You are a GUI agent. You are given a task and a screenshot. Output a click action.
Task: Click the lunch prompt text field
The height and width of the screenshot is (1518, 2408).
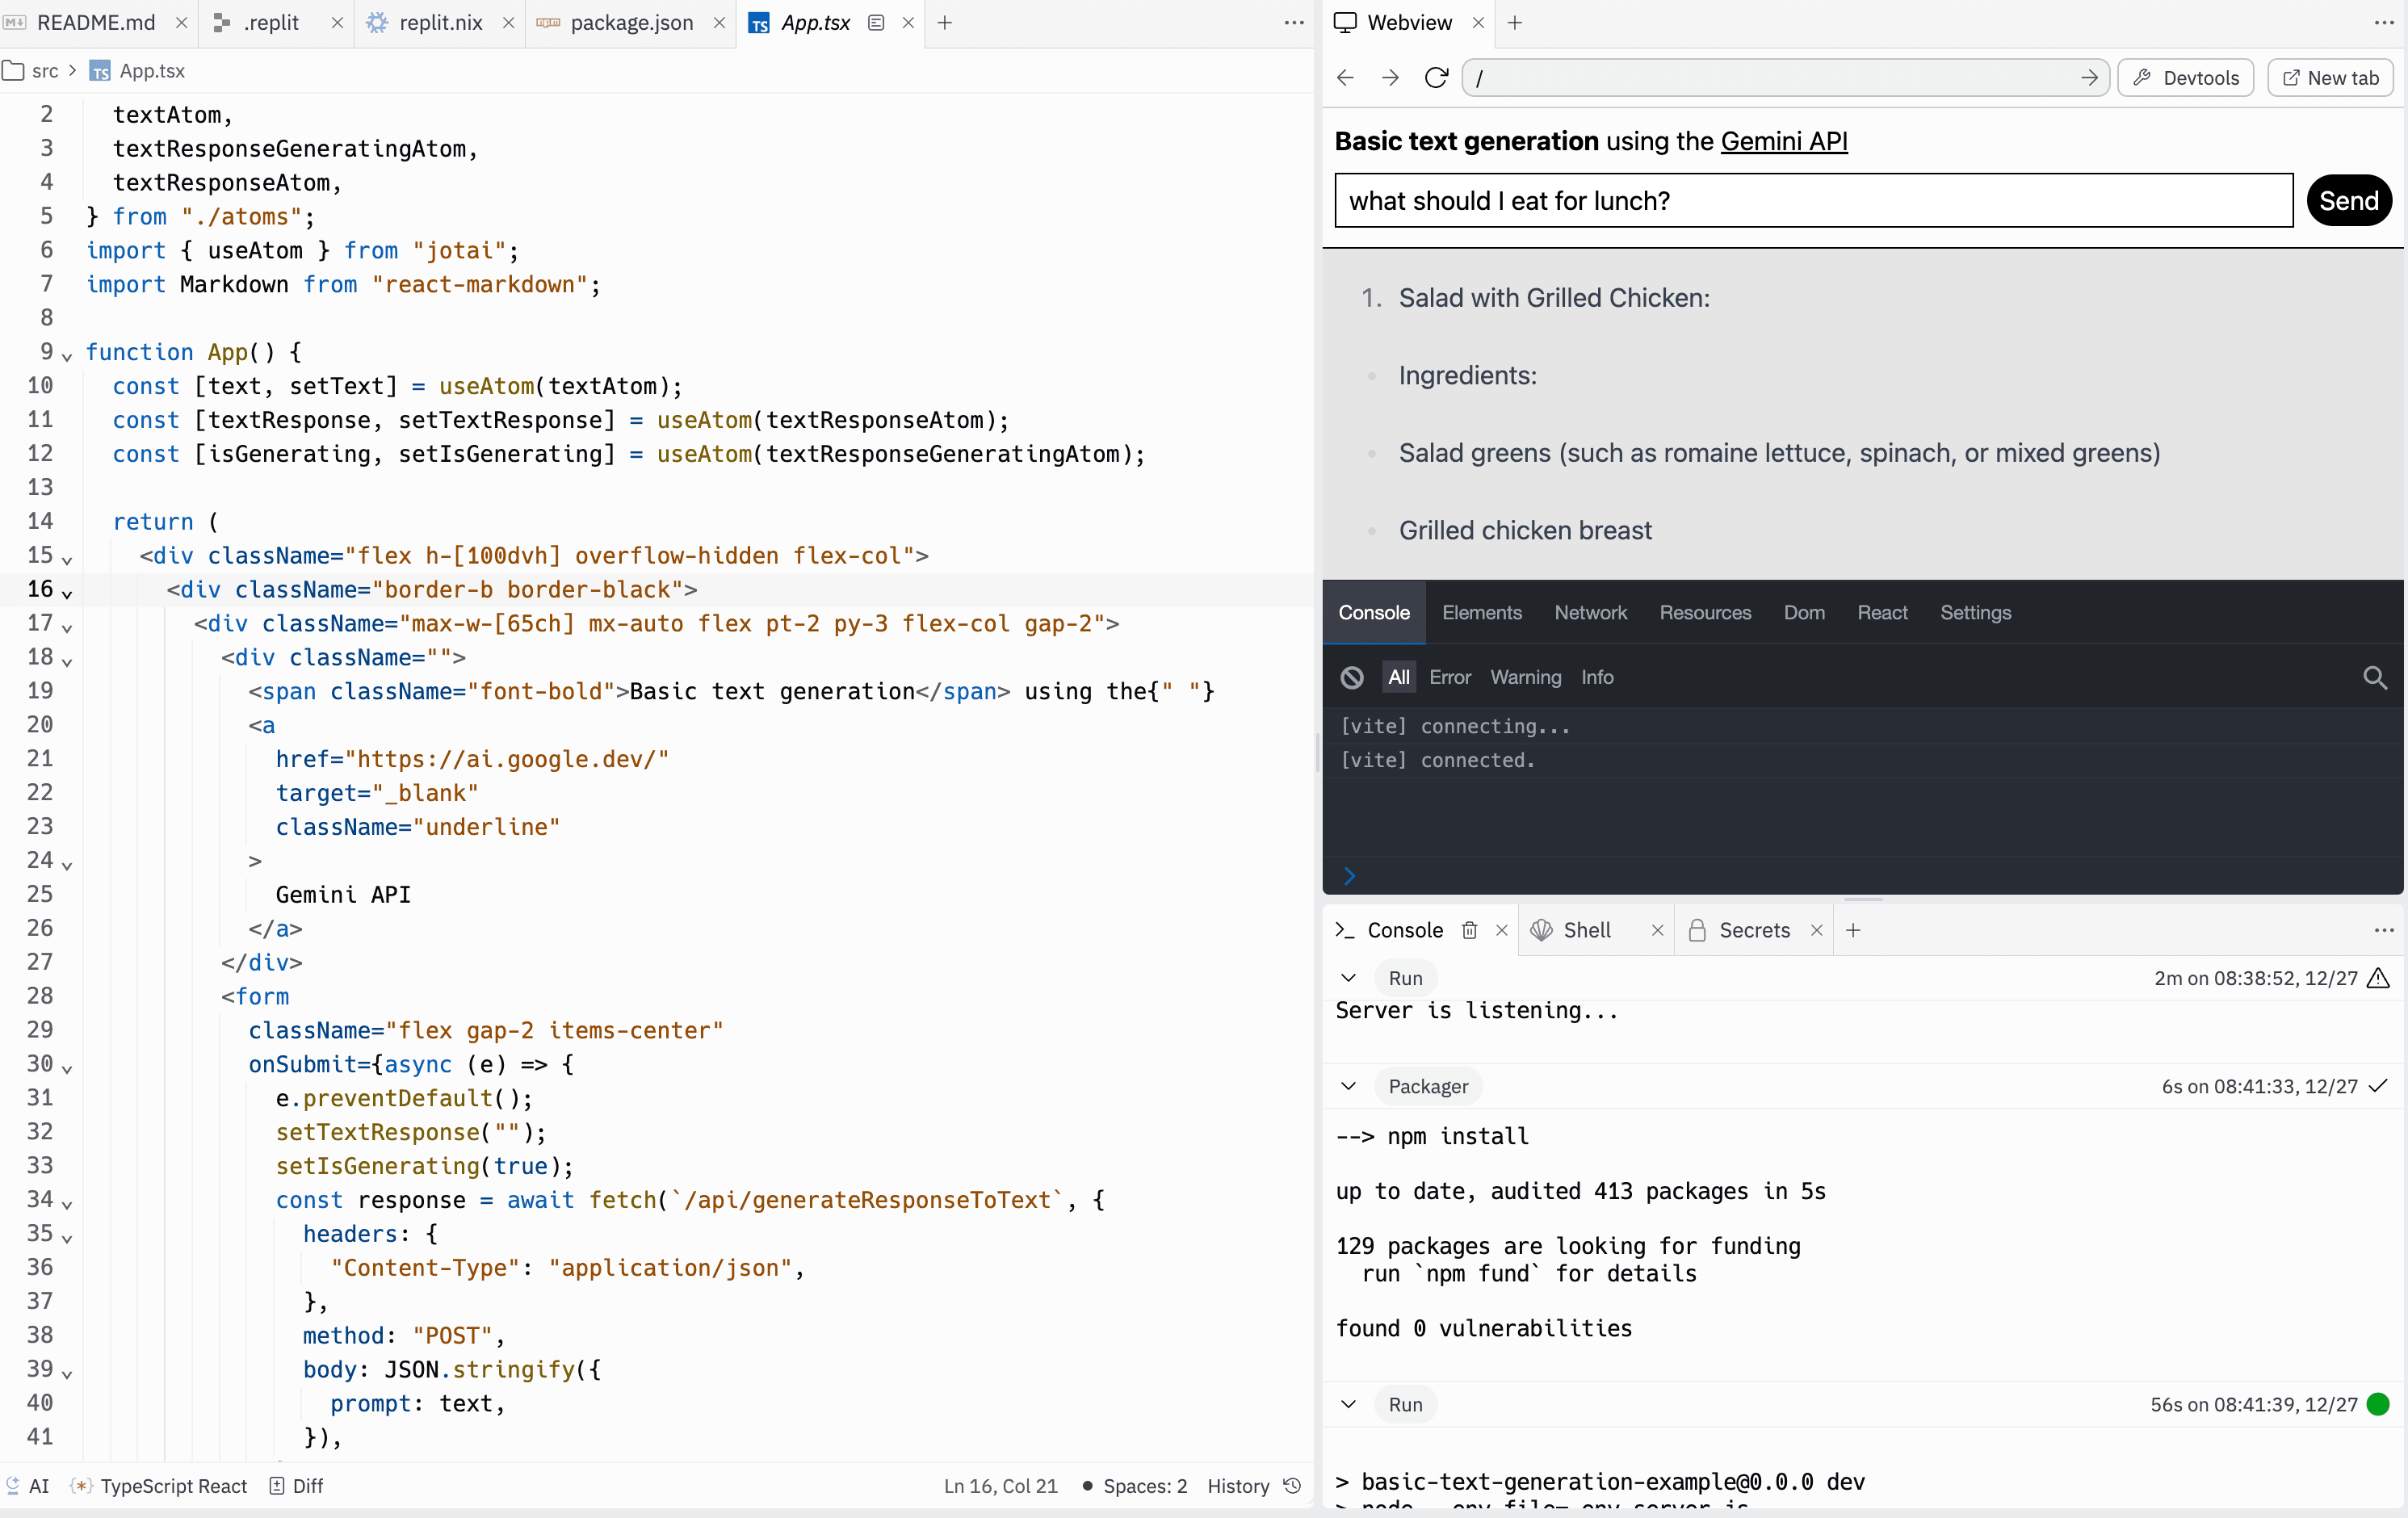point(1812,201)
